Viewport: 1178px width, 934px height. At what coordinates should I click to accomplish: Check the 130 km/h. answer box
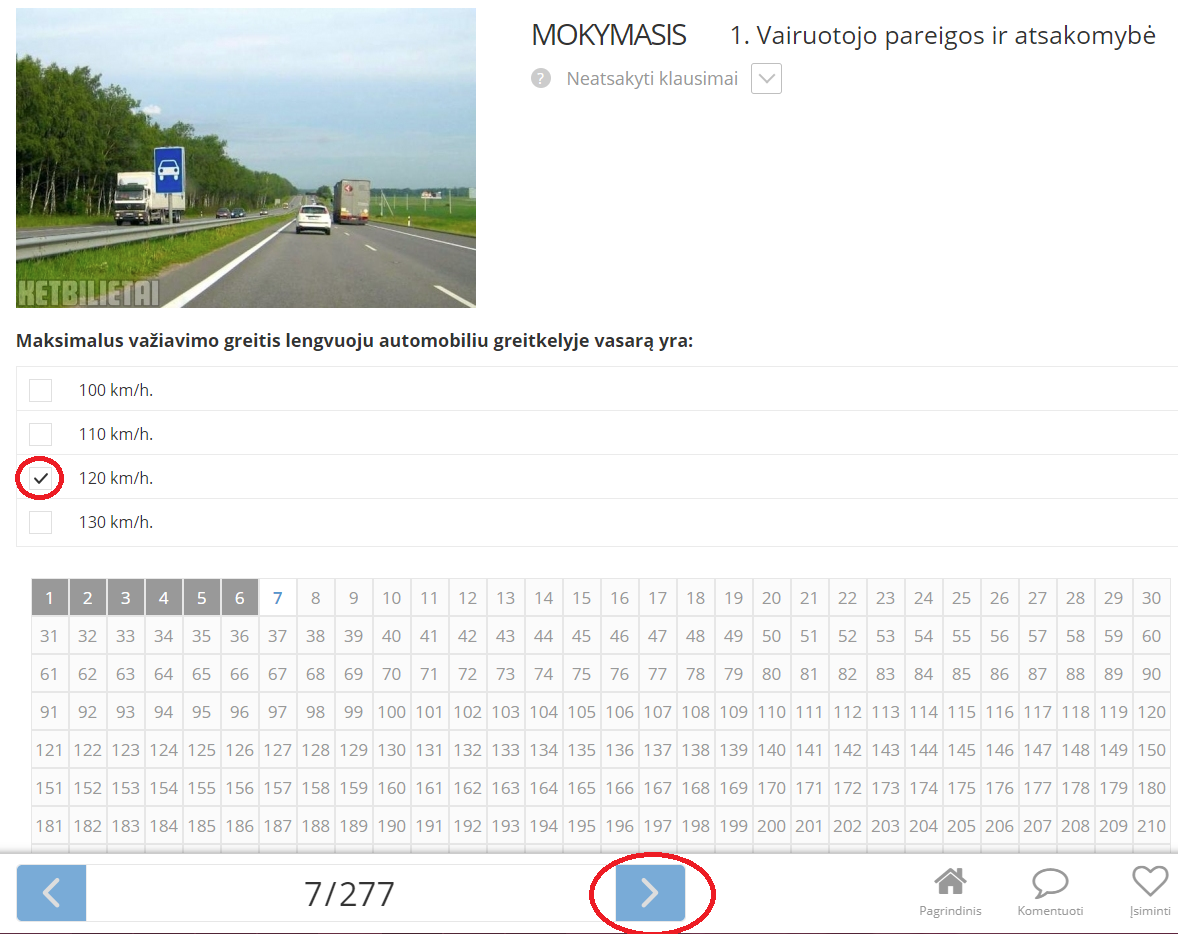[x=41, y=521]
